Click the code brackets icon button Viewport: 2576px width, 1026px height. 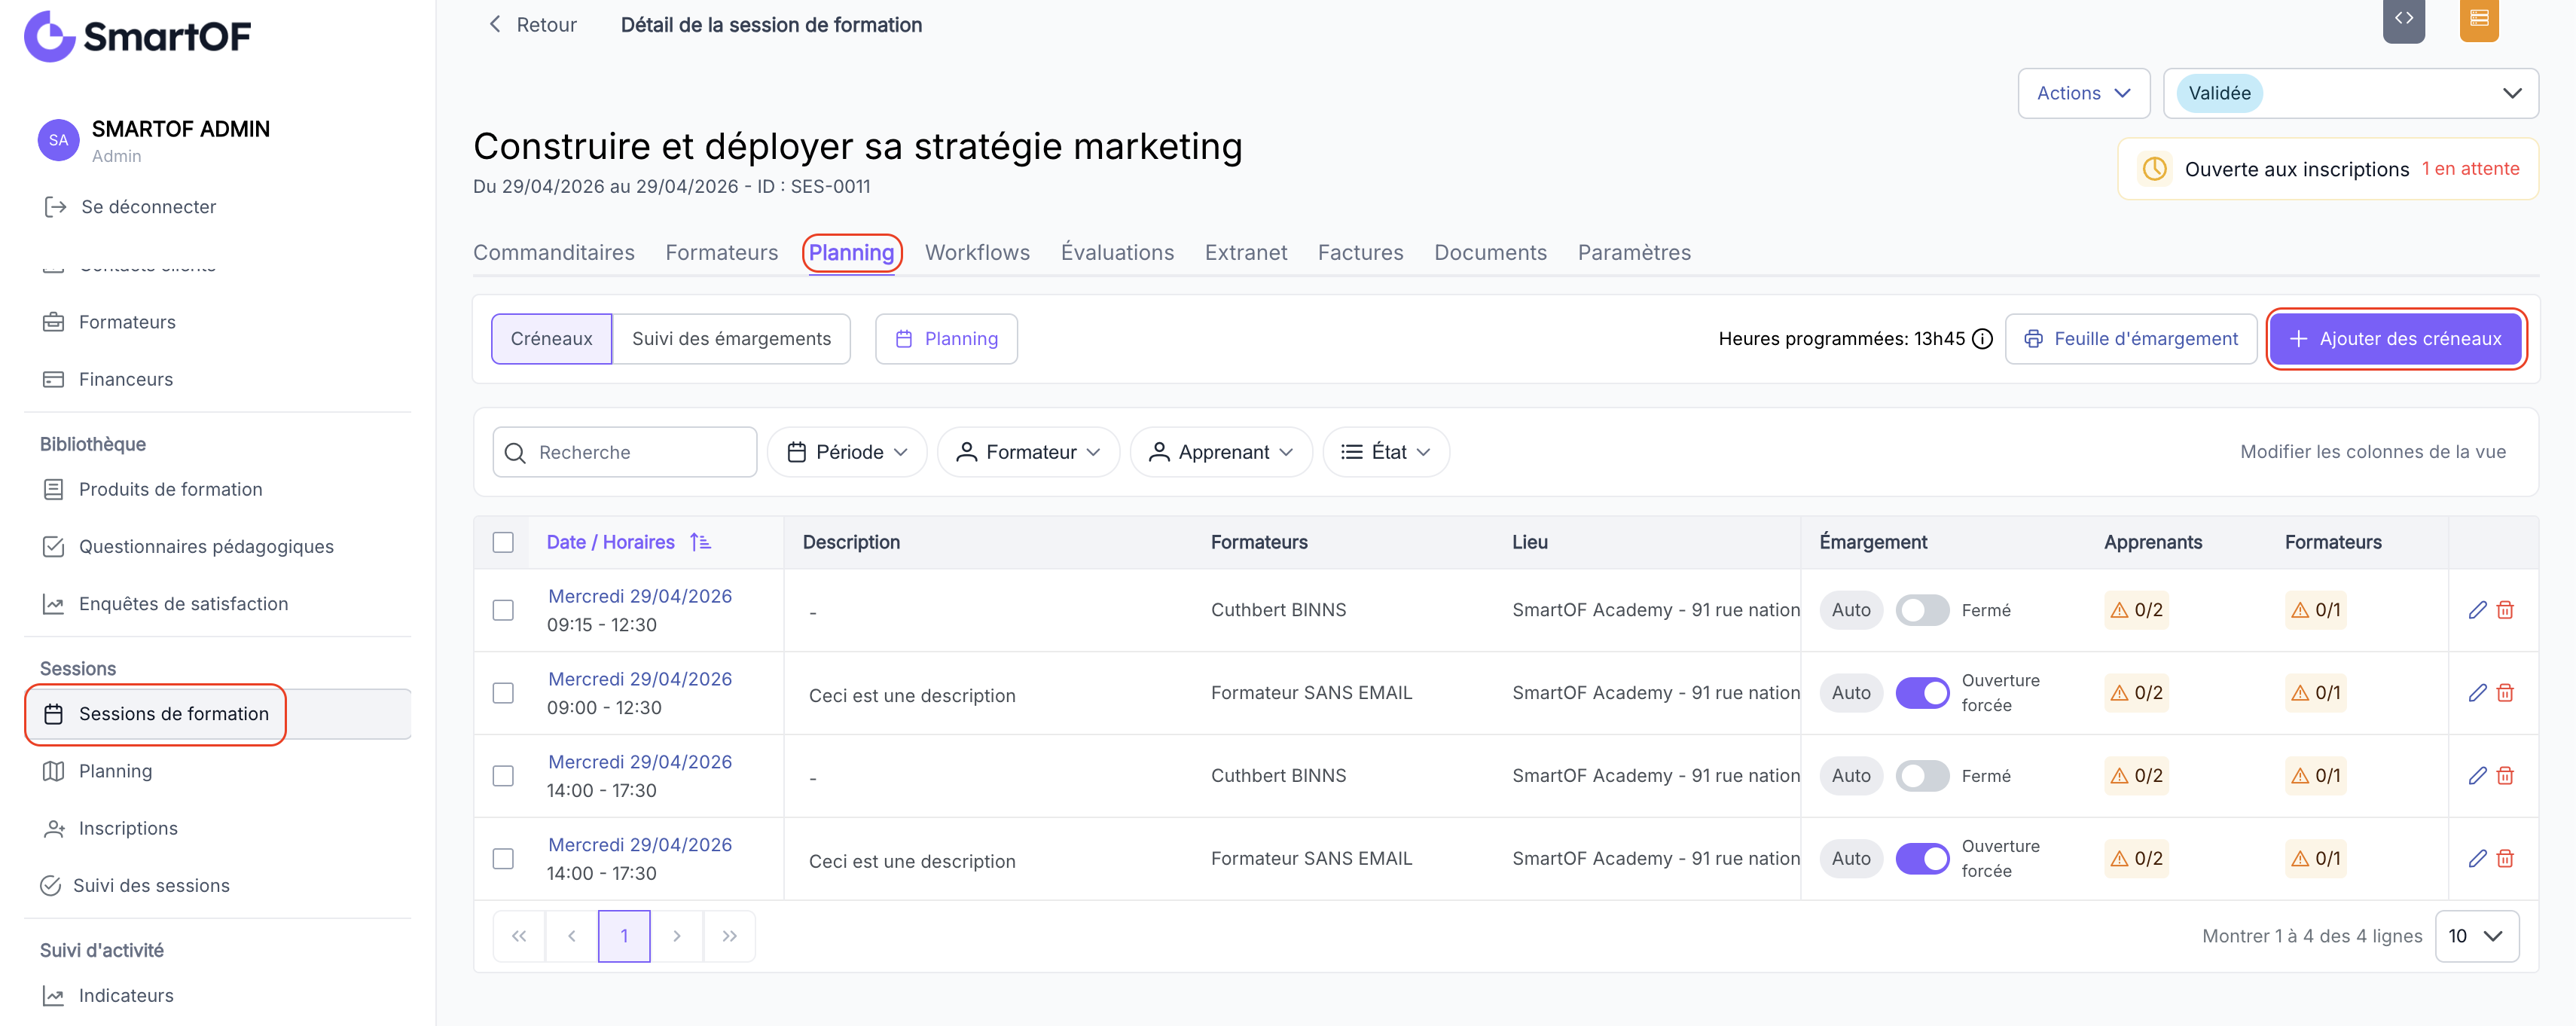[2403, 19]
